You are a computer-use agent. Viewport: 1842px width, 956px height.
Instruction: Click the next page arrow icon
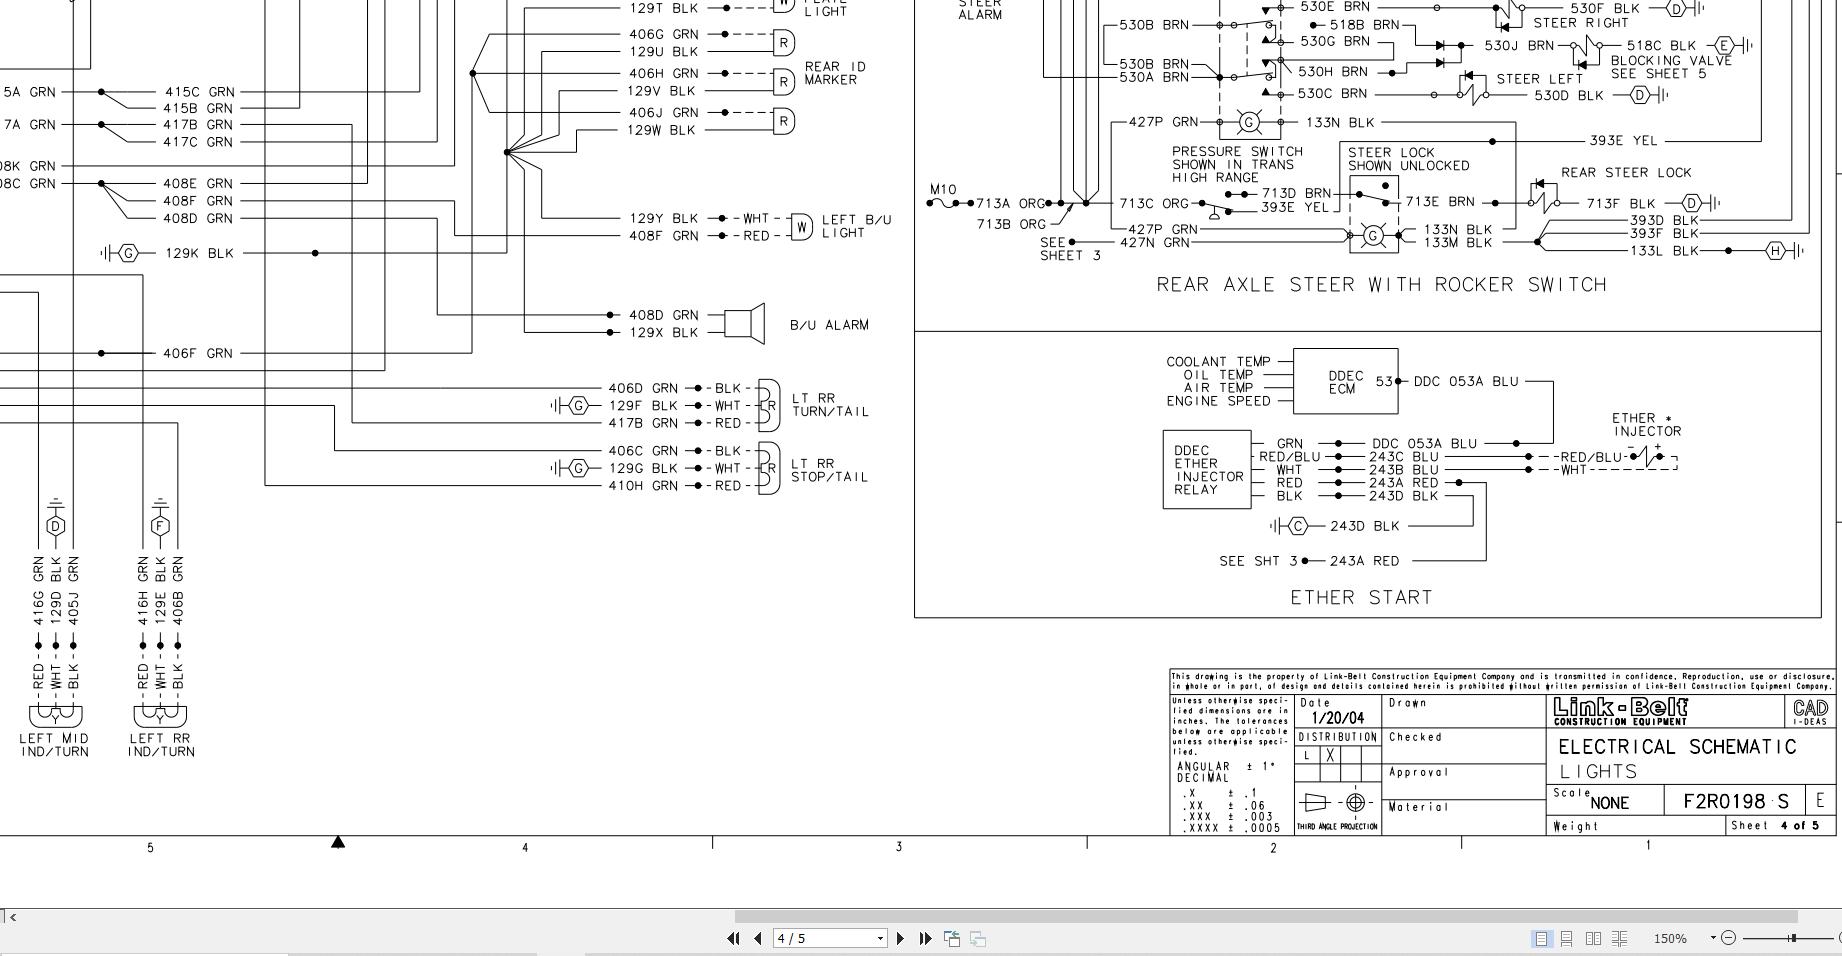pyautogui.click(x=901, y=938)
